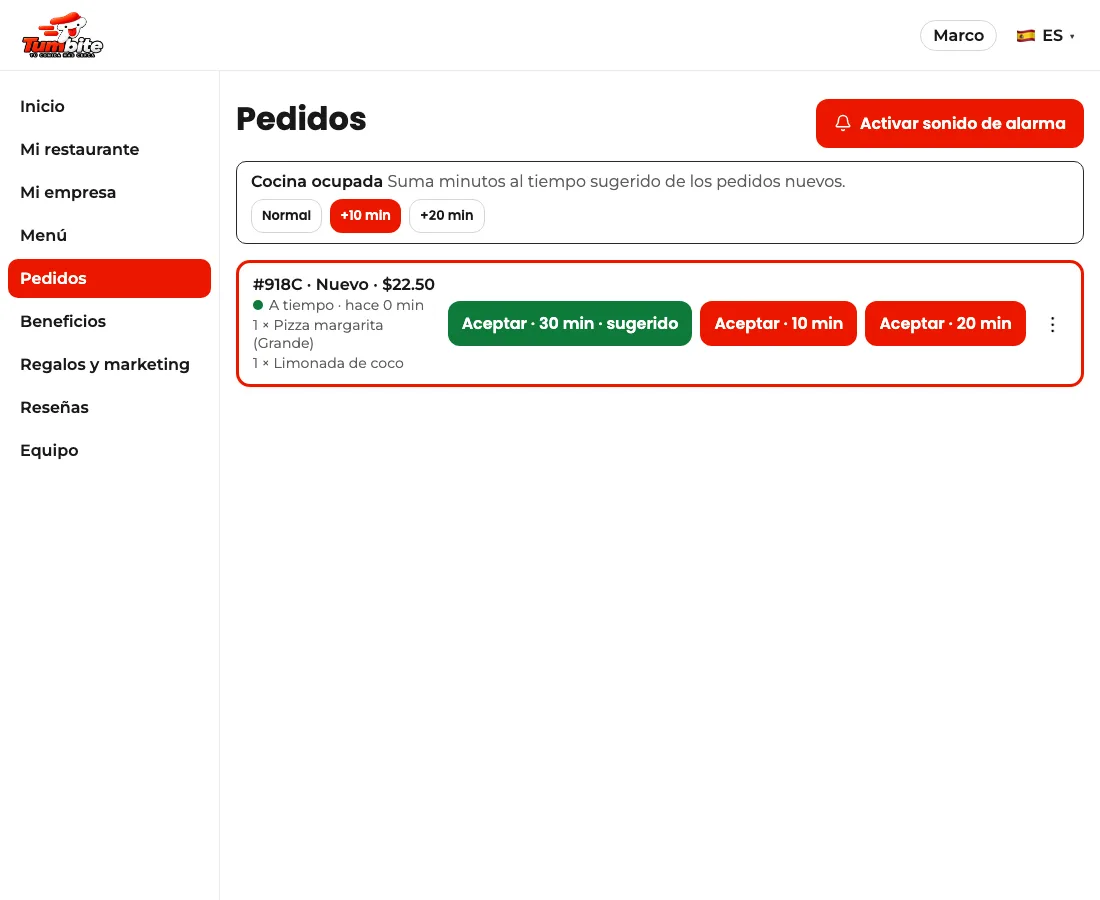Open Beneficios page
The width and height of the screenshot is (1100, 900).
[x=109, y=321]
